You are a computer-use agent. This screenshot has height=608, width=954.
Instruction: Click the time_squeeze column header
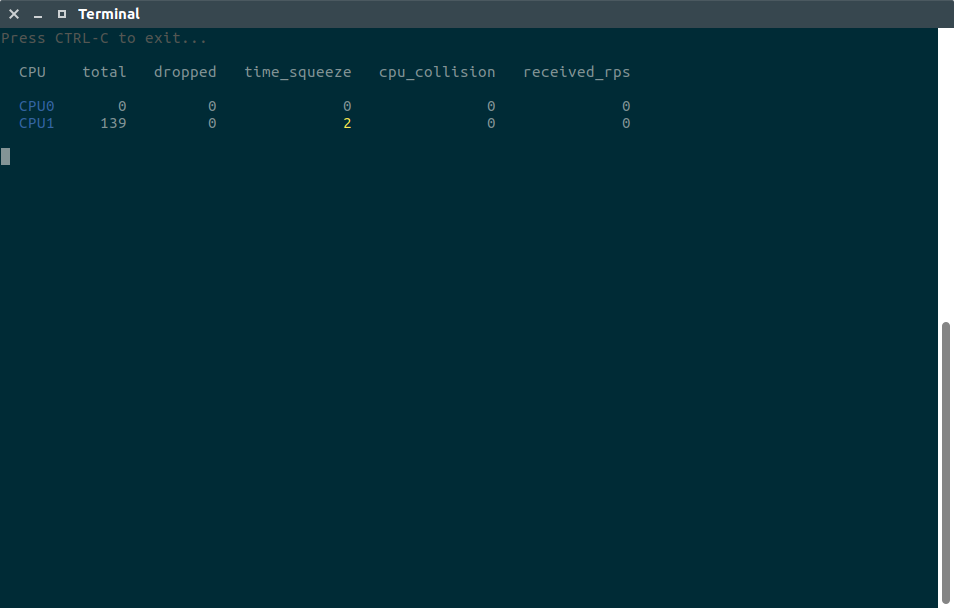pos(298,72)
